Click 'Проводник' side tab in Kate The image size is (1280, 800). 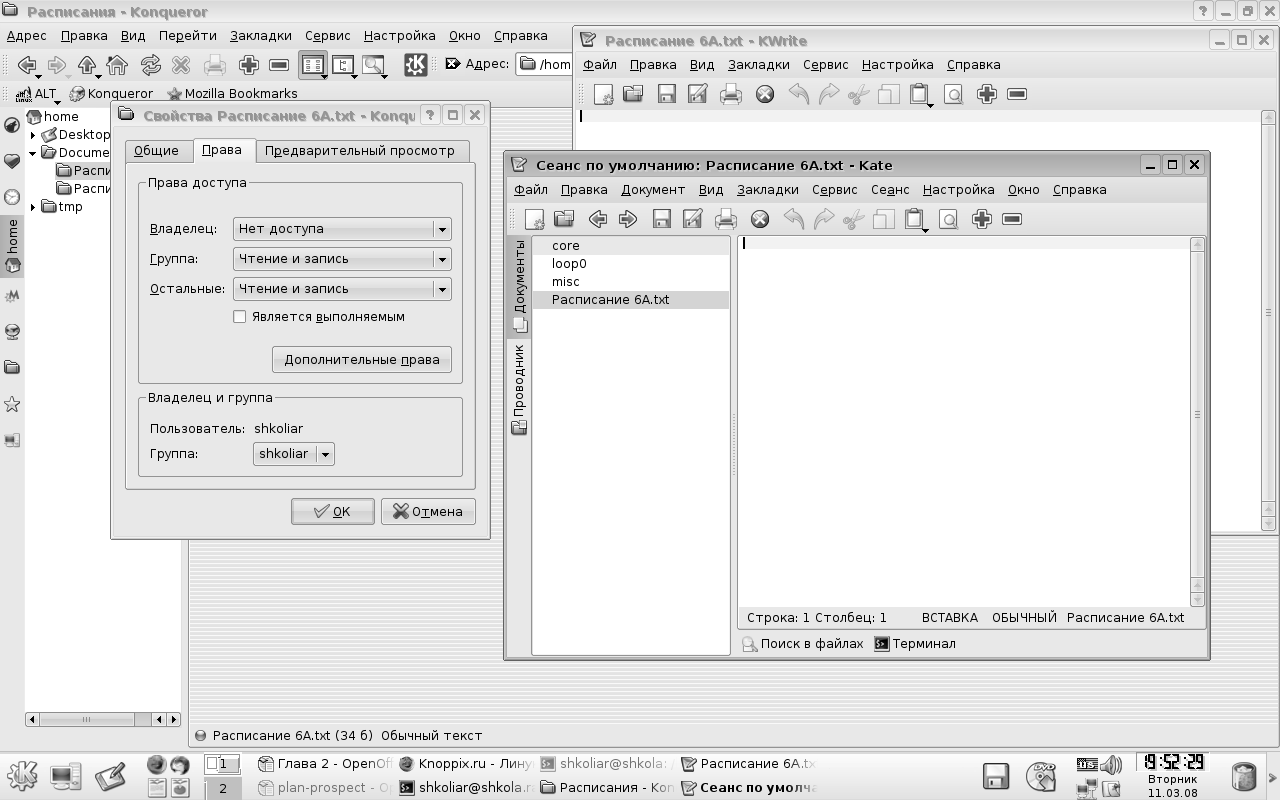click(519, 390)
